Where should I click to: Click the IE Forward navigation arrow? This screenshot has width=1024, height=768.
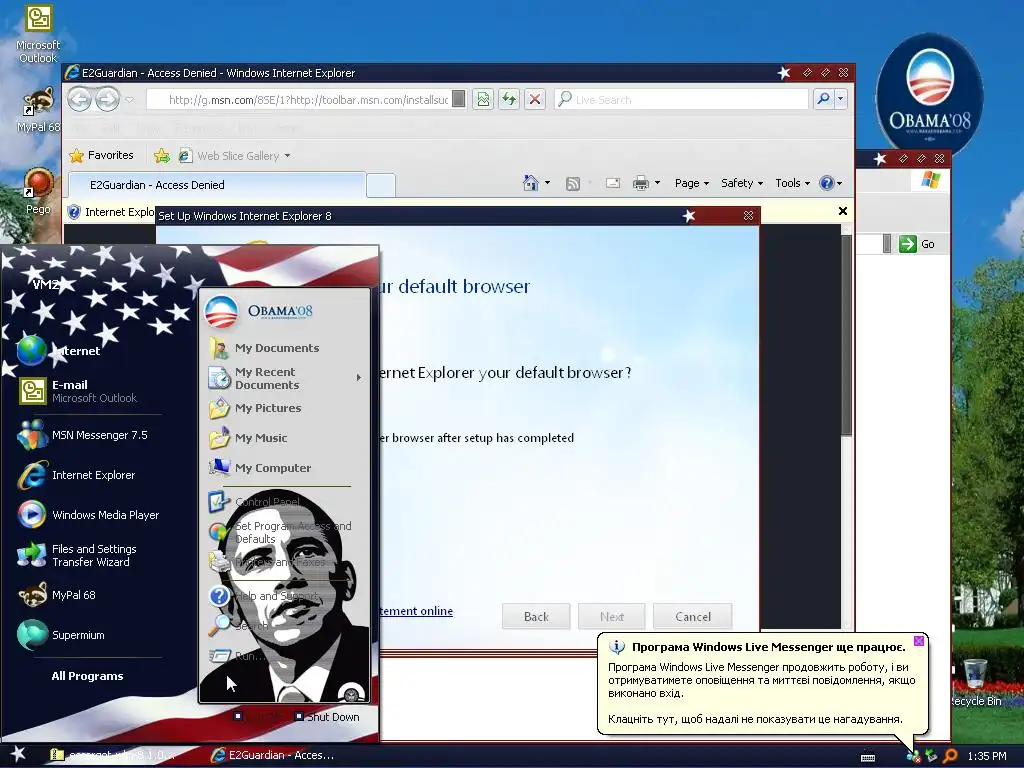pyautogui.click(x=108, y=100)
